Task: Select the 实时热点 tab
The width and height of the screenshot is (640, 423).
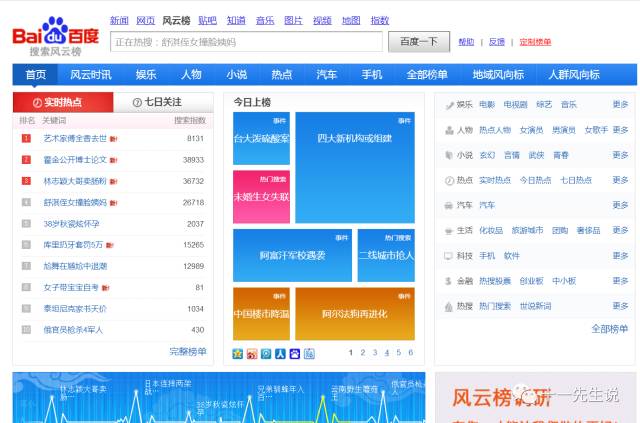Action: click(x=62, y=102)
